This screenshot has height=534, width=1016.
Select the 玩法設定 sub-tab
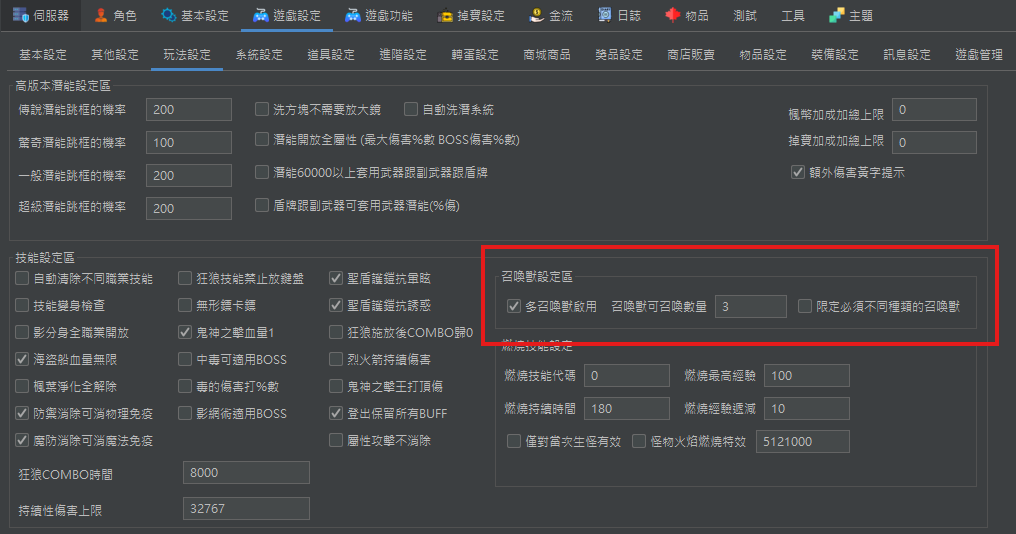tap(187, 54)
